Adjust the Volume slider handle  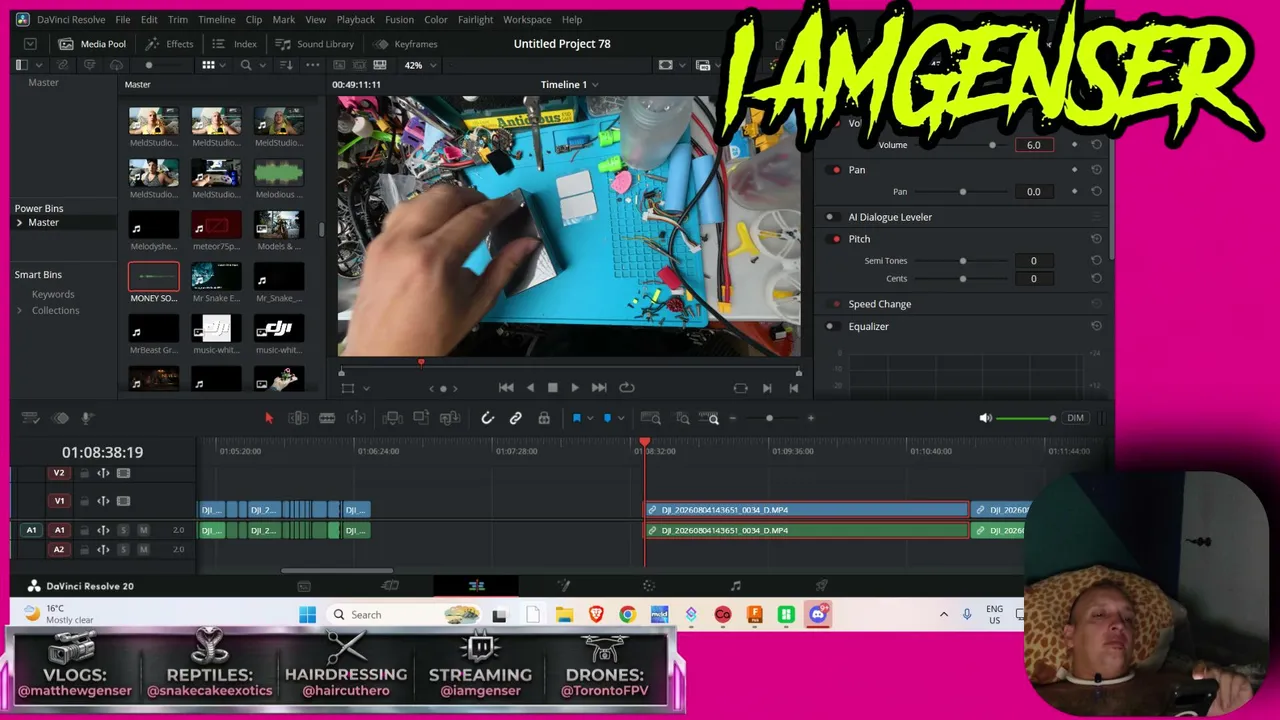[992, 145]
